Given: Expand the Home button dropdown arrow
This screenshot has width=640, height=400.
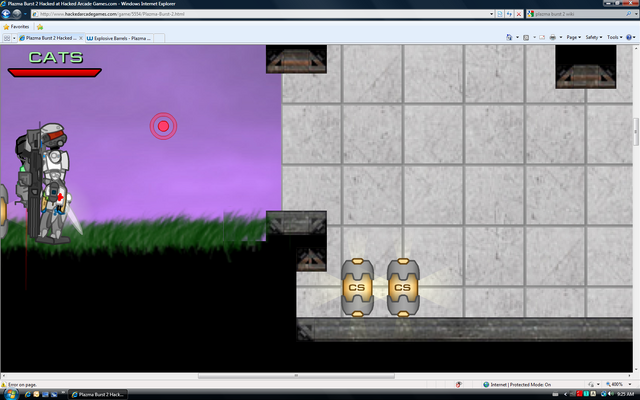Looking at the screenshot, I should [x=517, y=37].
